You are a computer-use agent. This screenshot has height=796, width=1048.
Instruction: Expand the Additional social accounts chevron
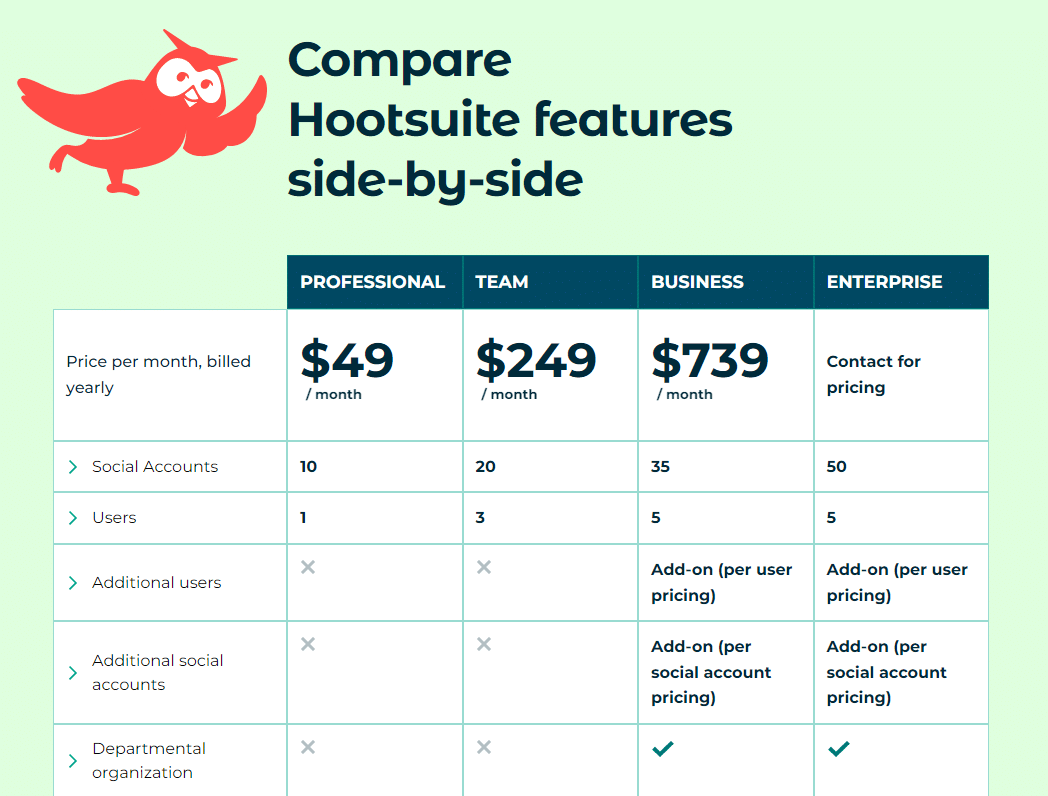pos(73,672)
